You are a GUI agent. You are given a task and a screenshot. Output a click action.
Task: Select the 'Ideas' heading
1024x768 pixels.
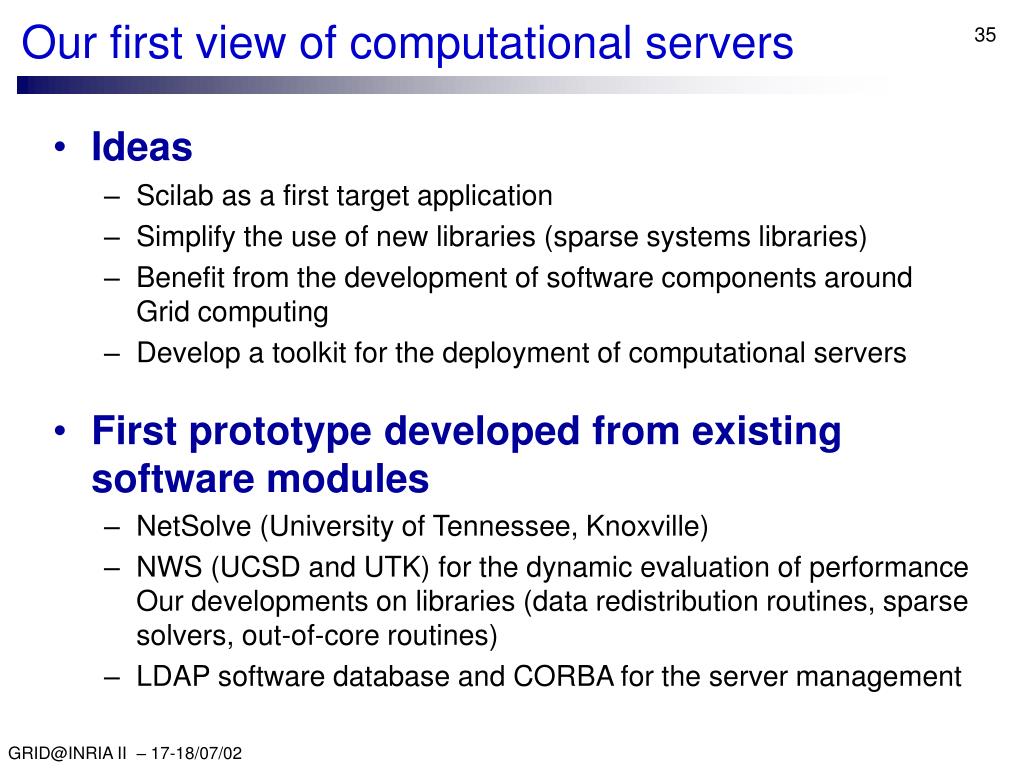pyautogui.click(x=142, y=146)
